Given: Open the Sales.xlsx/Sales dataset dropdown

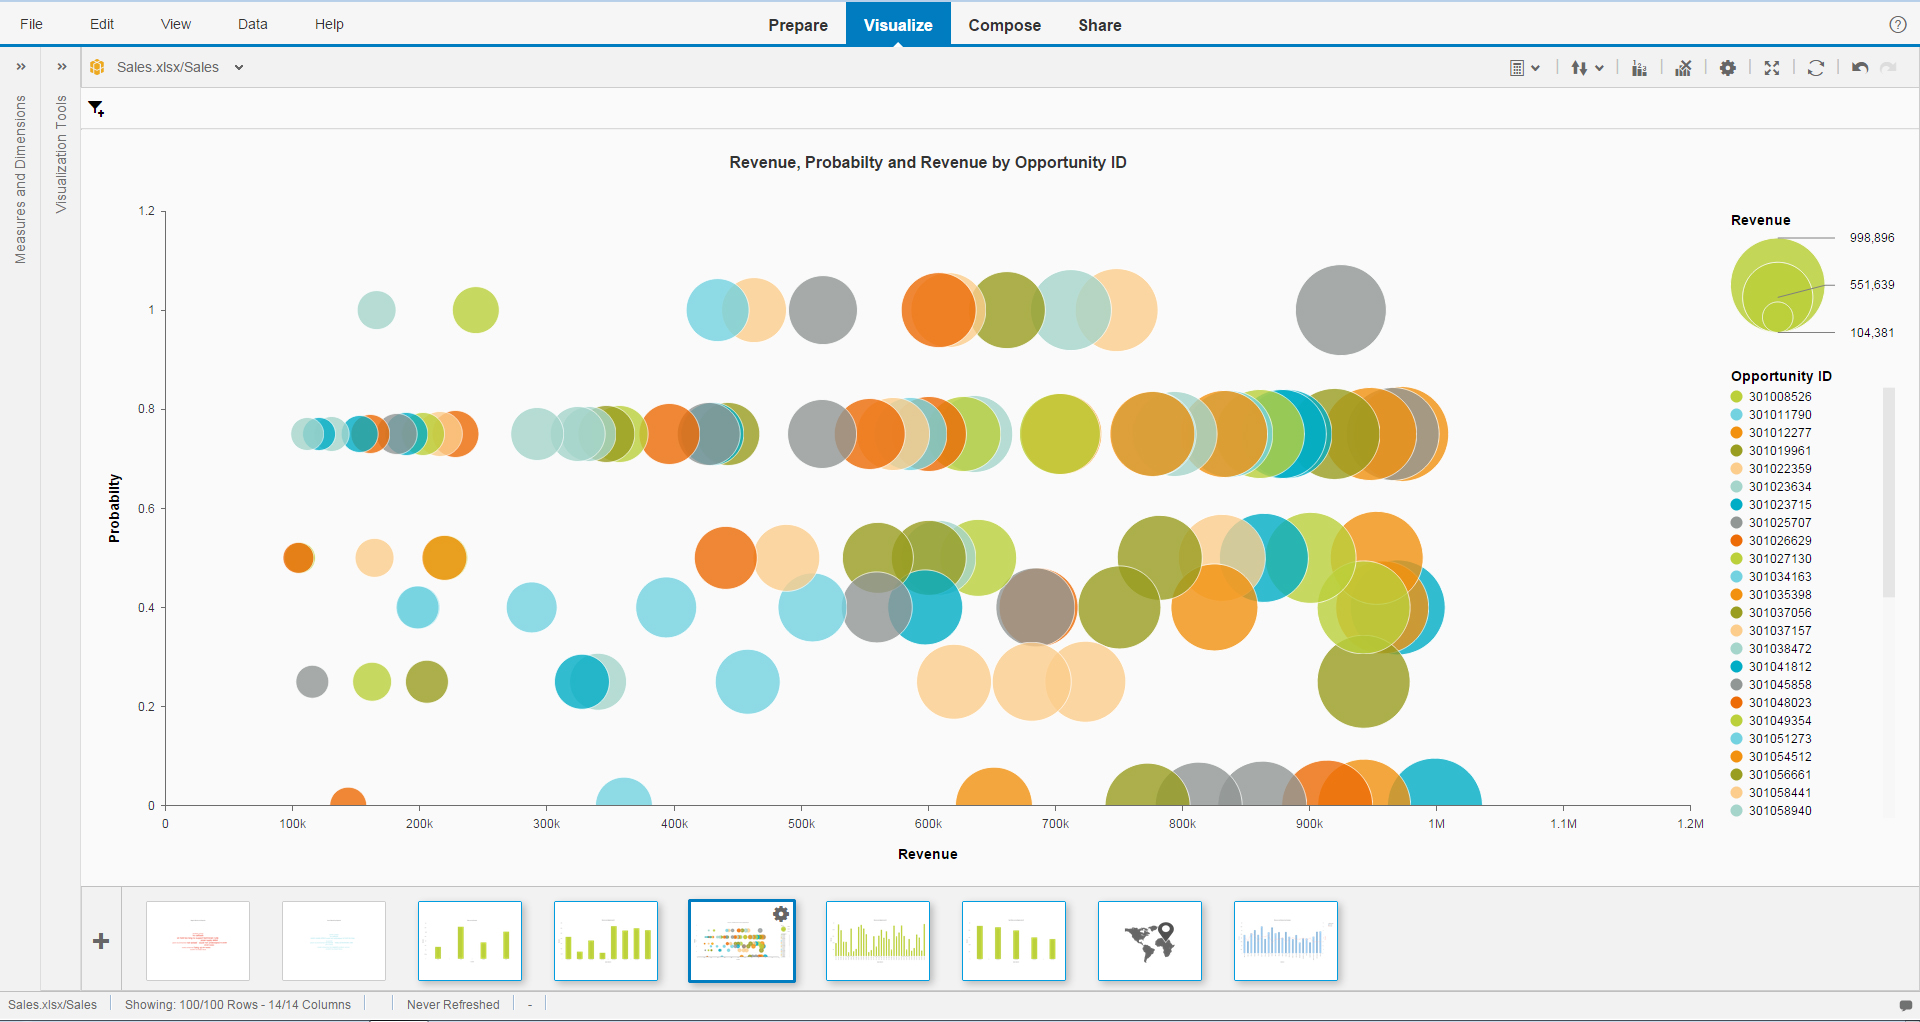Looking at the screenshot, I should [238, 67].
